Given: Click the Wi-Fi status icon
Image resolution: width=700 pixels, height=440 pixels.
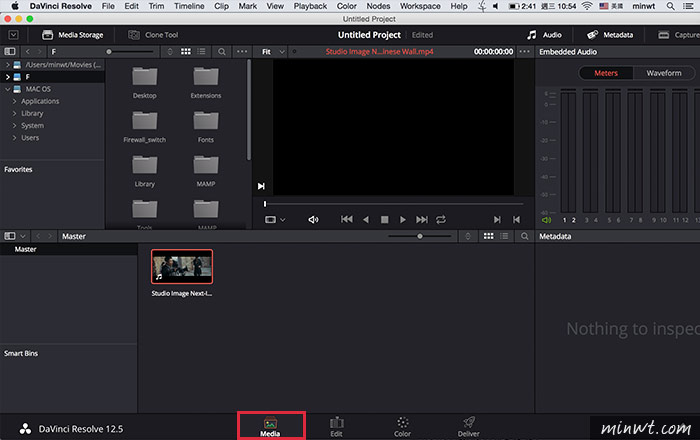Looking at the screenshot, I should pos(587,6).
